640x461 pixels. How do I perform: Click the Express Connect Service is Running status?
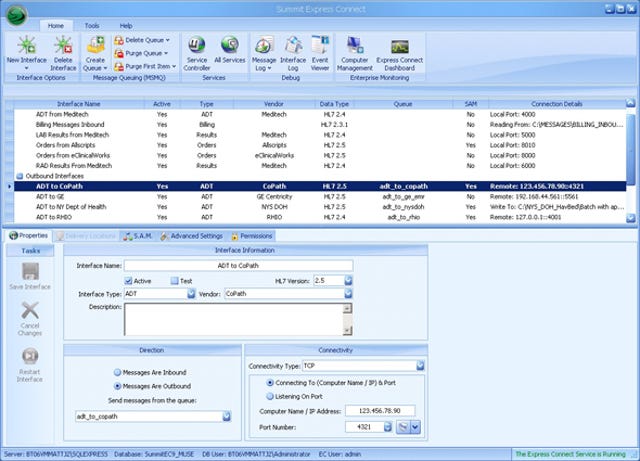click(570, 454)
